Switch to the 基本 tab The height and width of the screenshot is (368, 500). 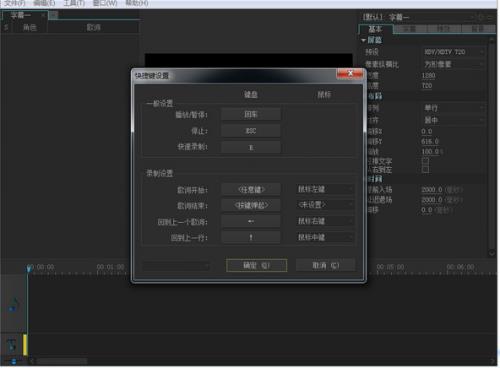[376, 29]
